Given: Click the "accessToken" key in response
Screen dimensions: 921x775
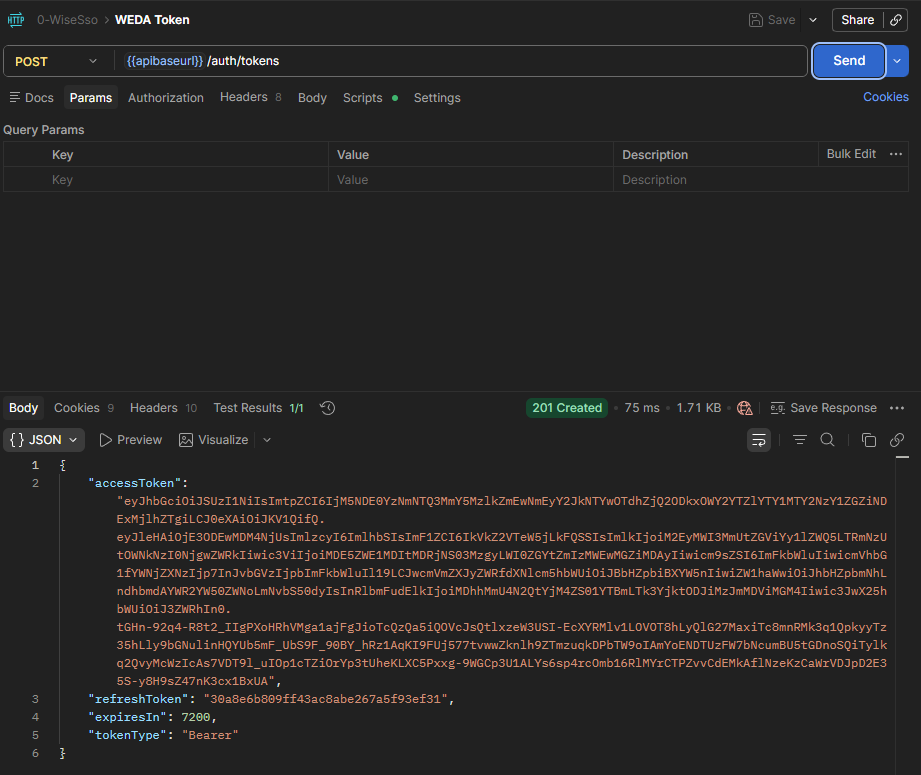Looking at the screenshot, I should coord(135,483).
